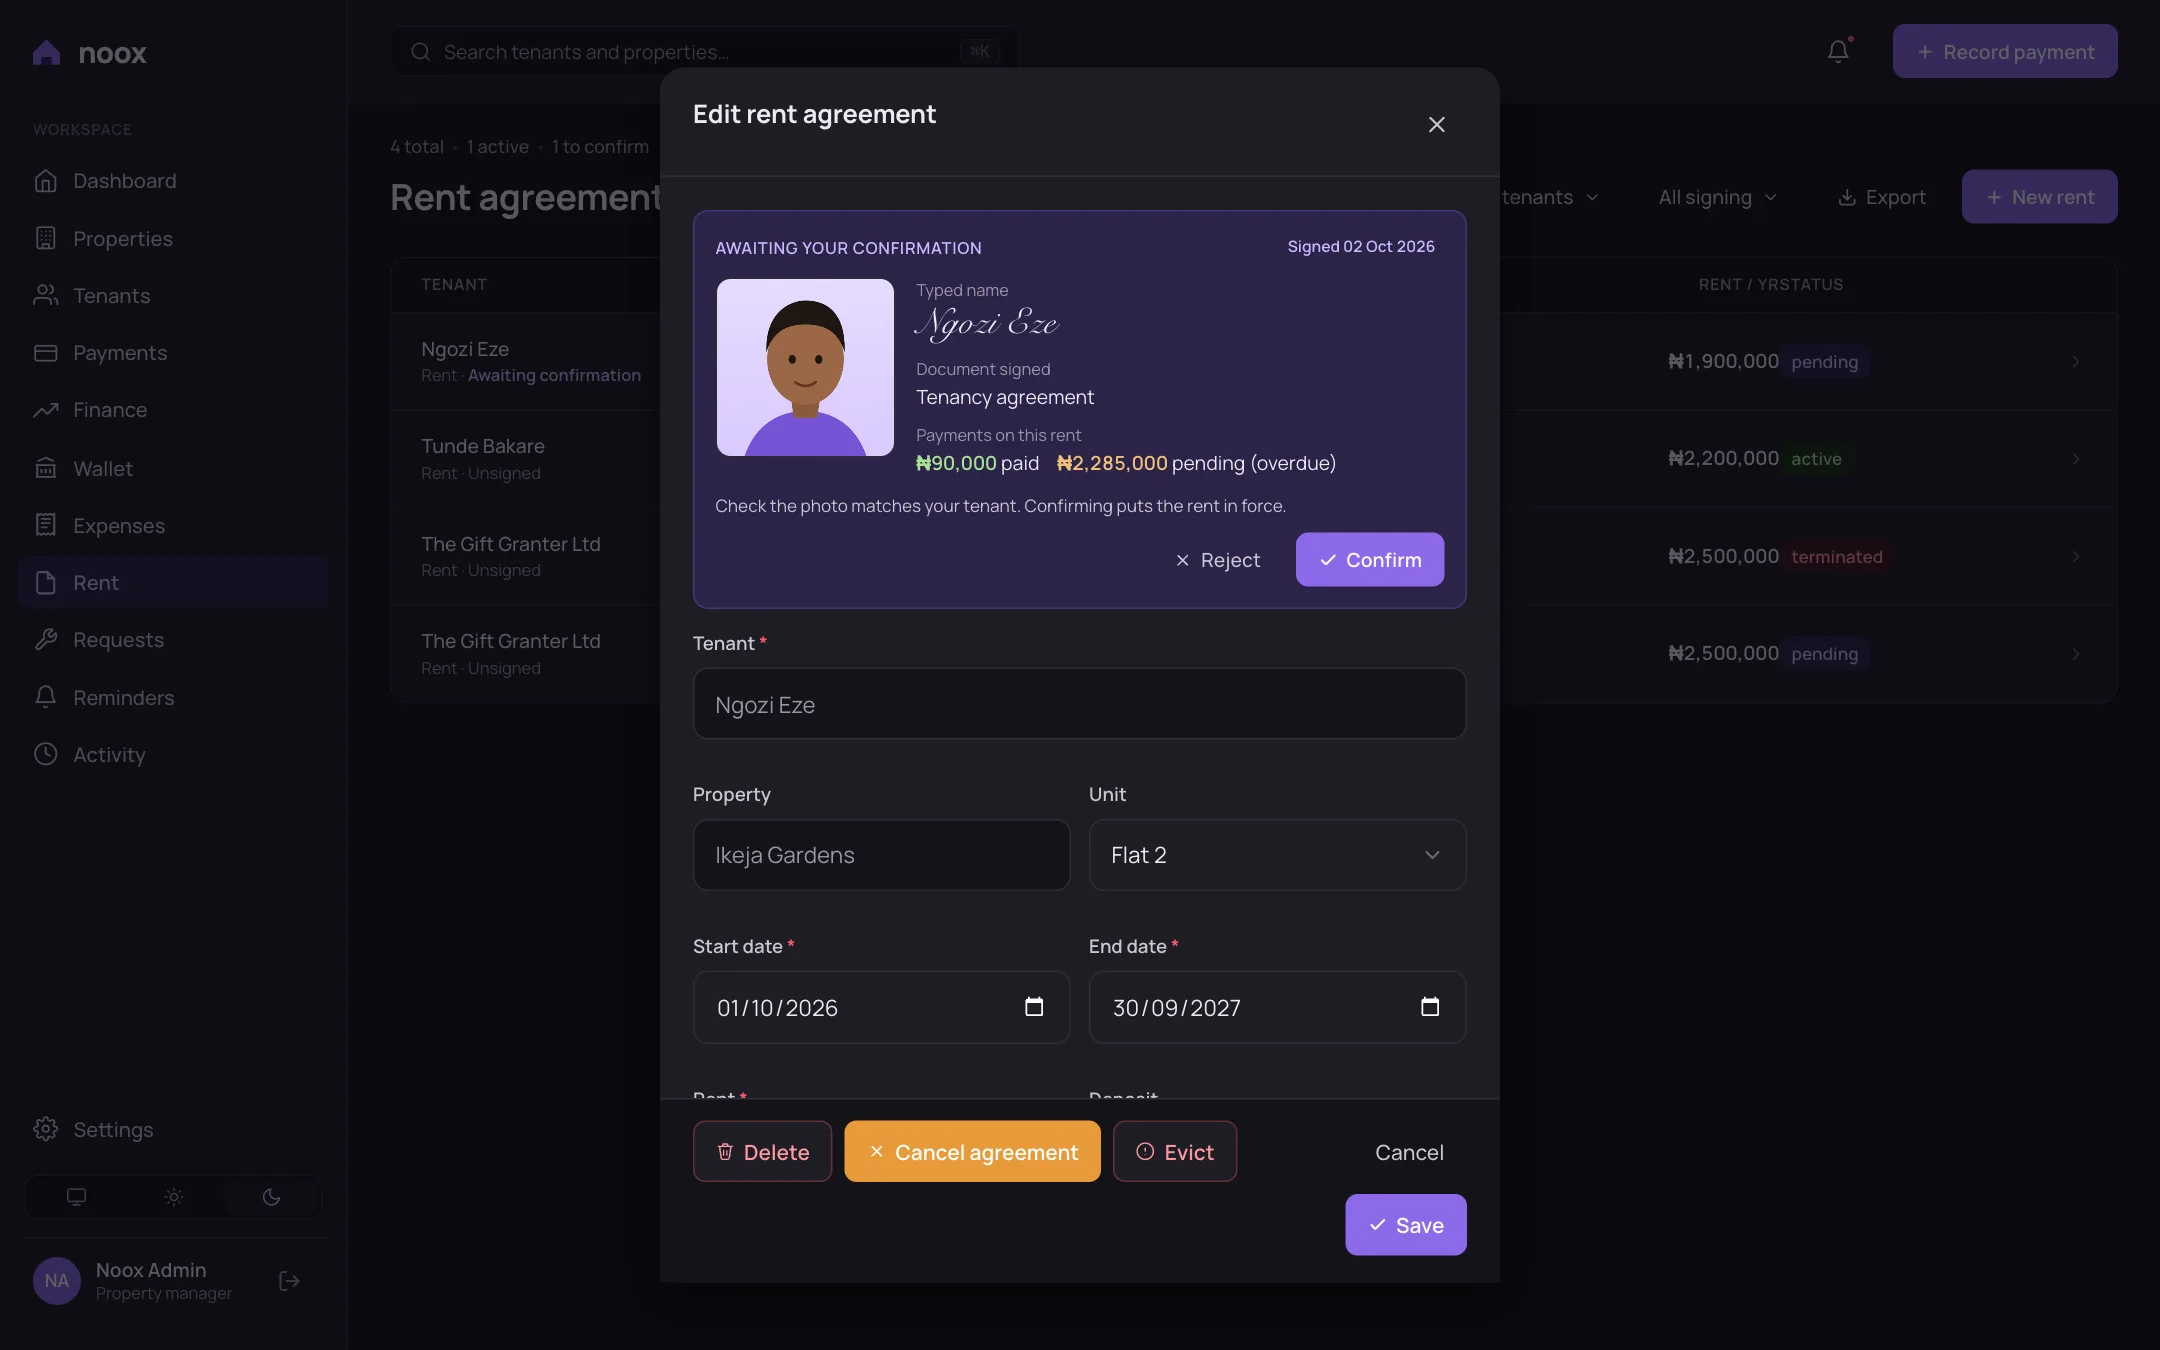Screen dimensions: 2160x1350
Task: Click the Delete button
Action: point(762,1152)
